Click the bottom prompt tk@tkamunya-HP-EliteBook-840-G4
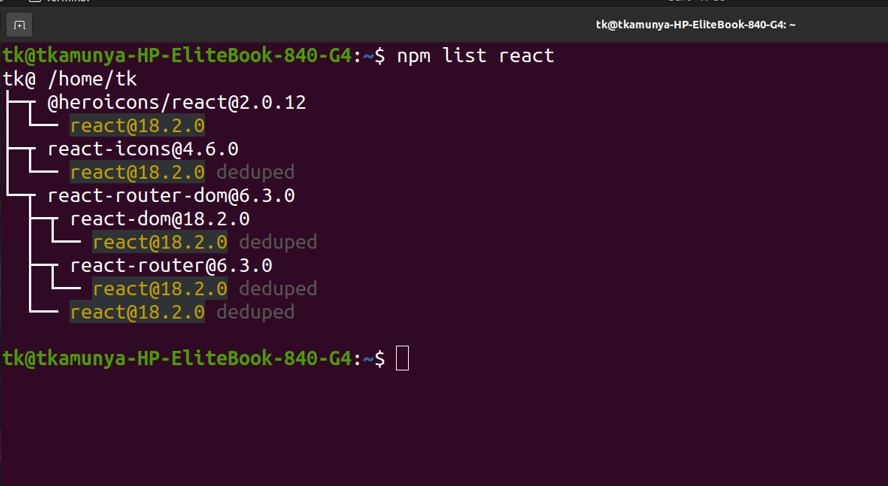The height and width of the screenshot is (486, 888). (x=177, y=359)
